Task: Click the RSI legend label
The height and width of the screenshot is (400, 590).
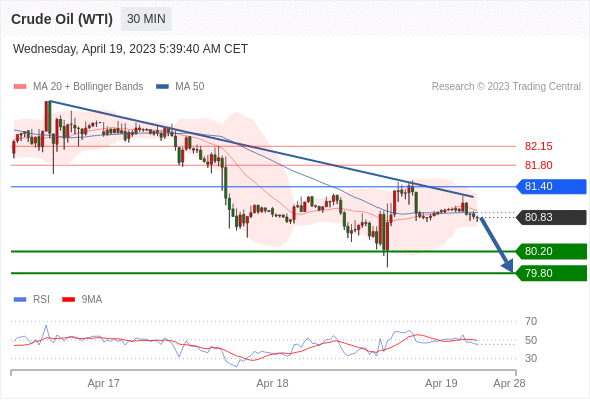Action: point(41,300)
